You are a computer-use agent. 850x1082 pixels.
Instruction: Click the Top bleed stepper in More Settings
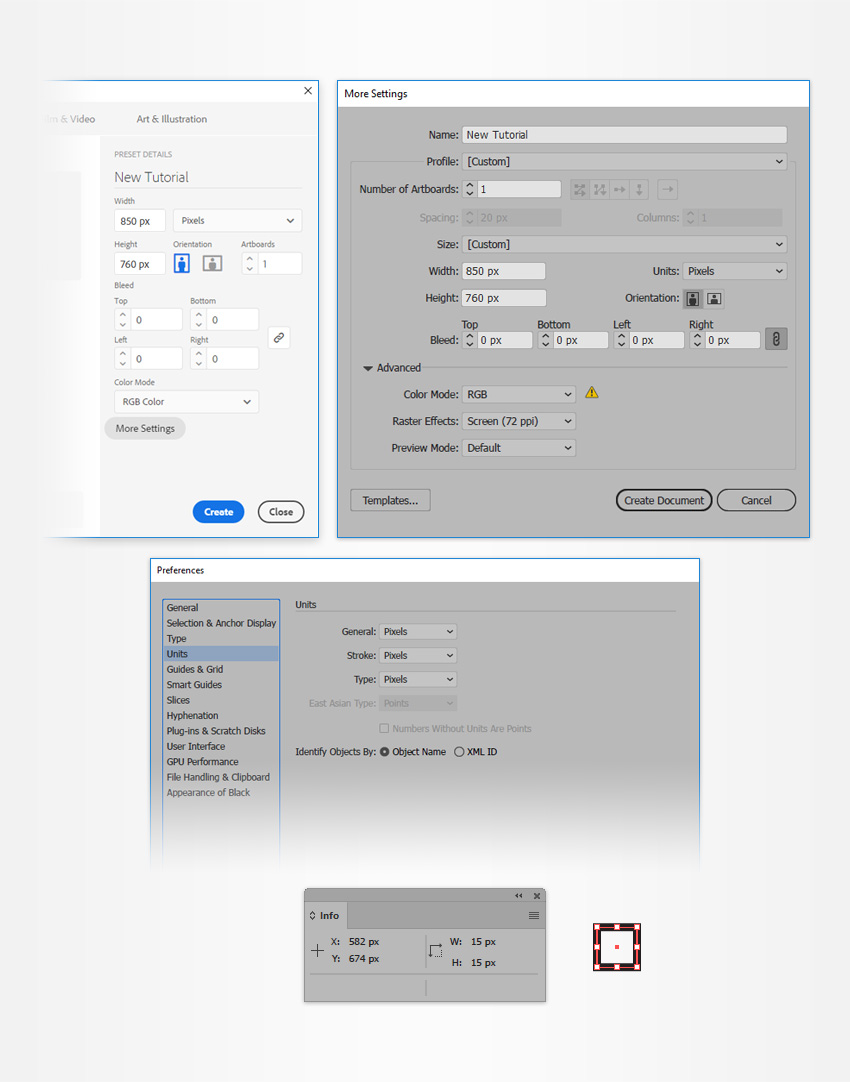pyautogui.click(x=470, y=340)
